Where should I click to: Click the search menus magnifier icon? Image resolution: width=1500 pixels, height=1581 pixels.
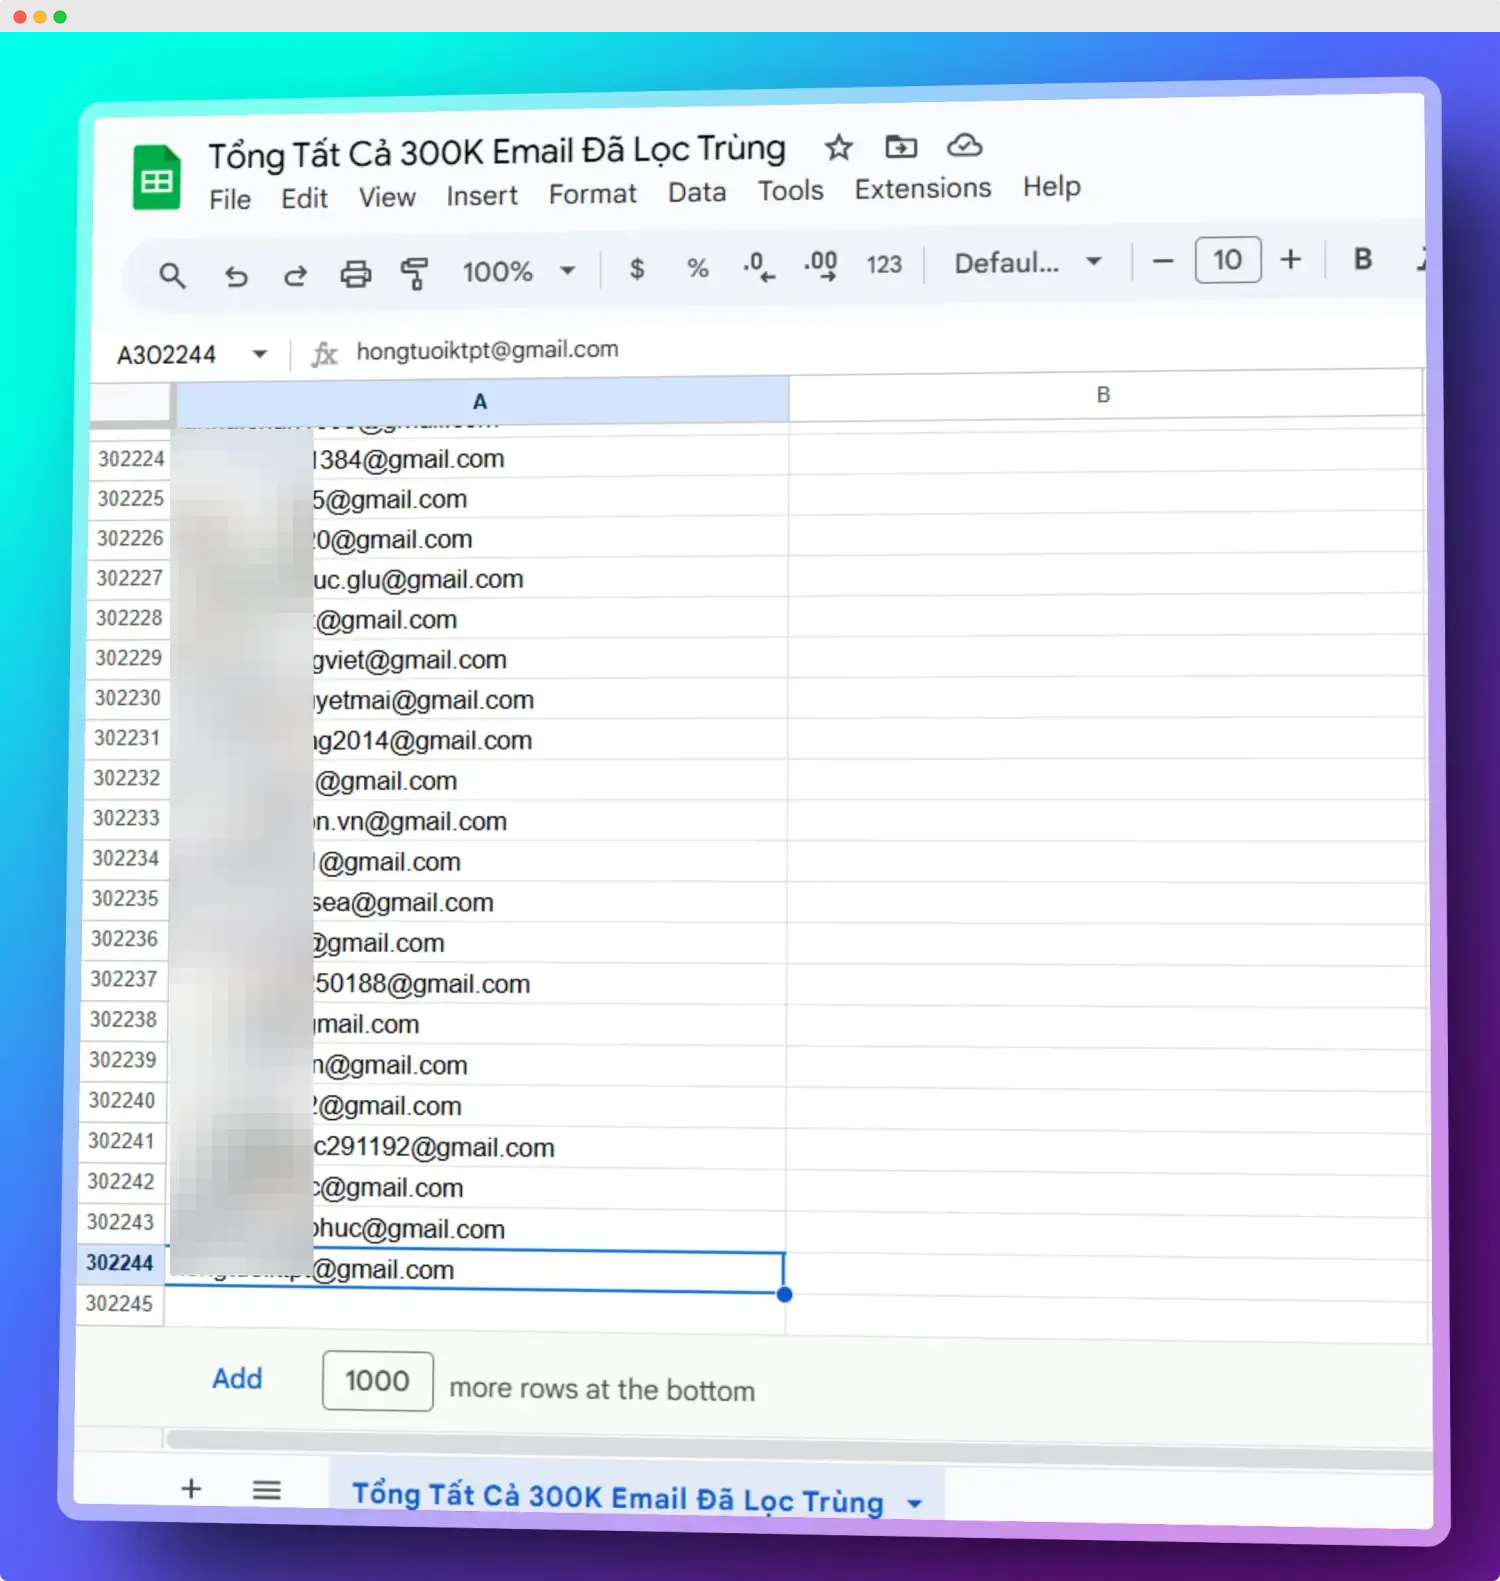tap(172, 275)
